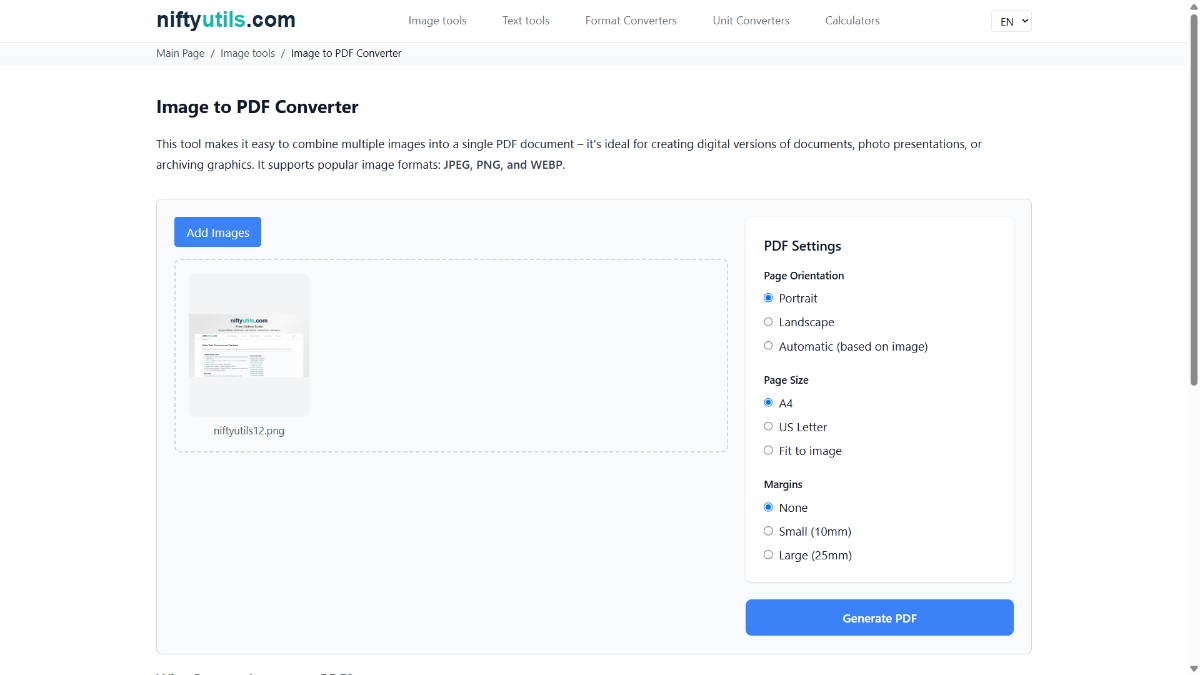This screenshot has width=1200, height=675.
Task: Click the Image tools breadcrumb link
Action: (247, 53)
